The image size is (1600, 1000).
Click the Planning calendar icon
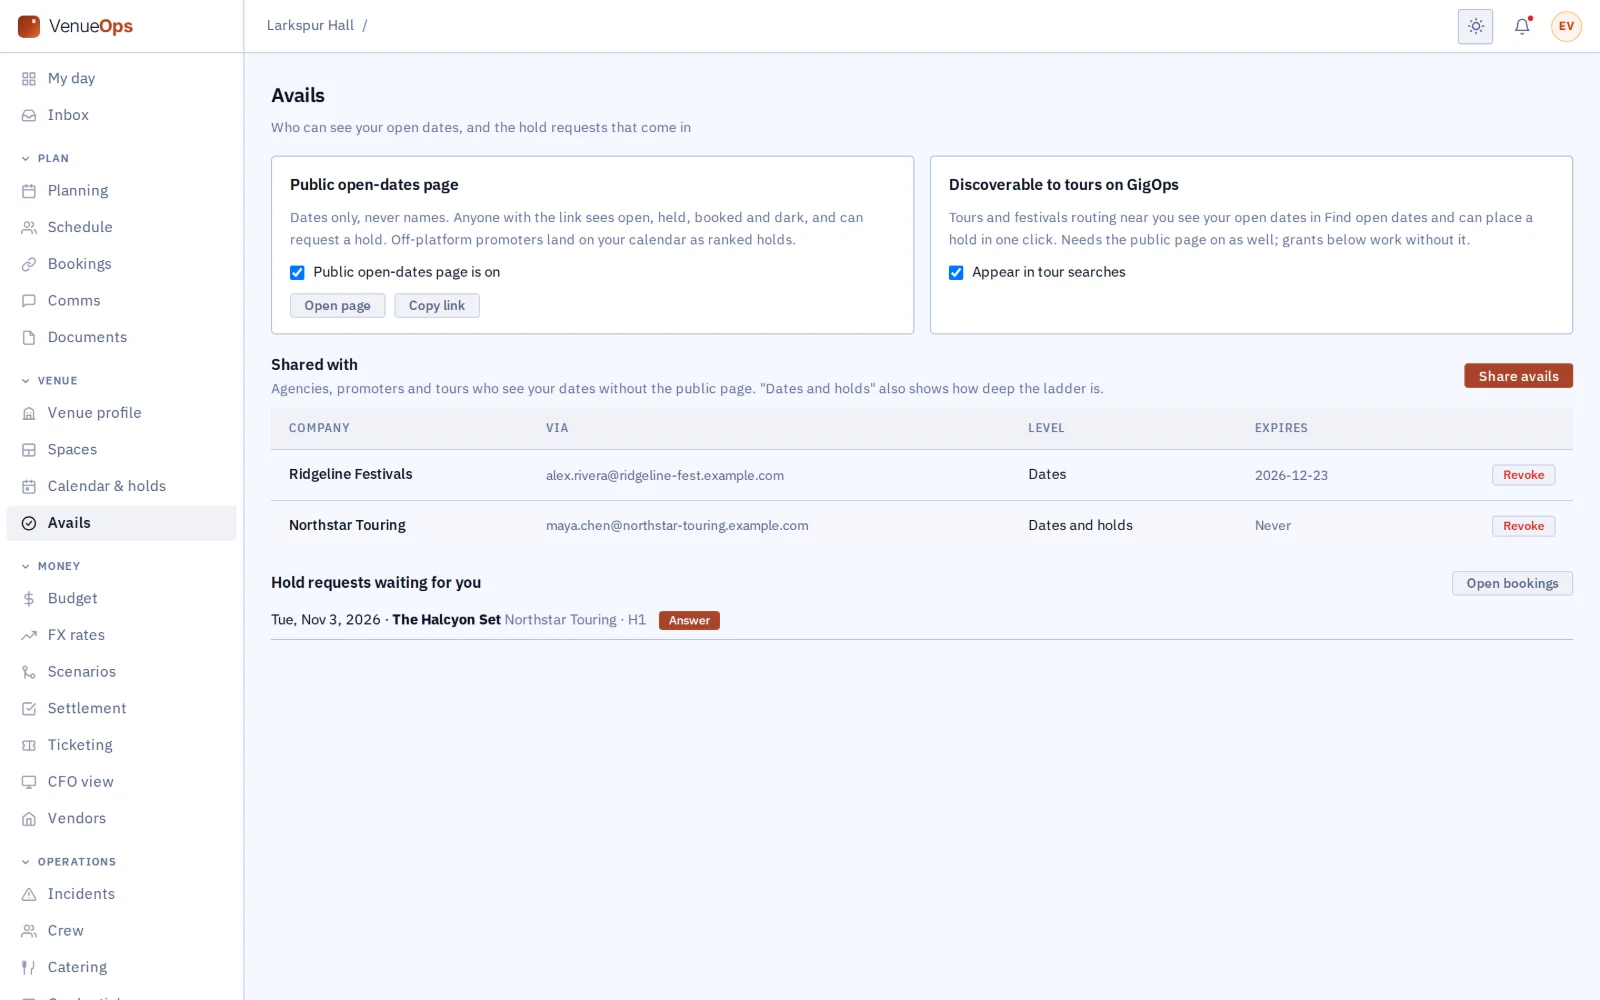tap(29, 191)
